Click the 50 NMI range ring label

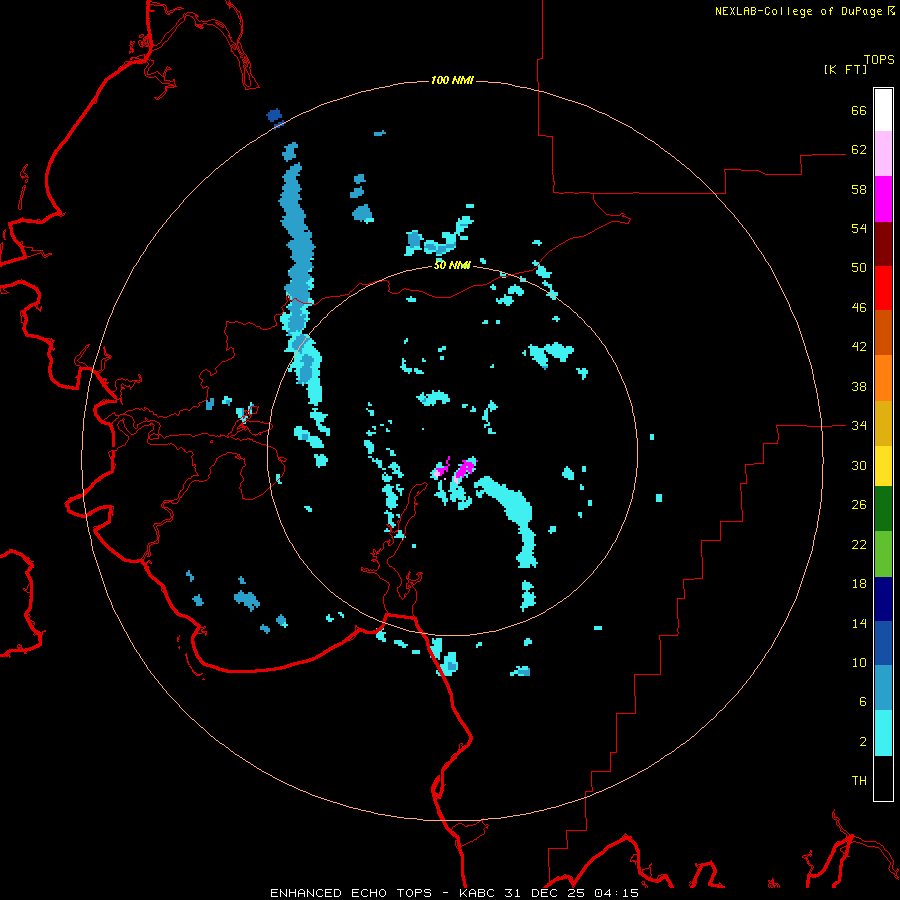click(452, 265)
